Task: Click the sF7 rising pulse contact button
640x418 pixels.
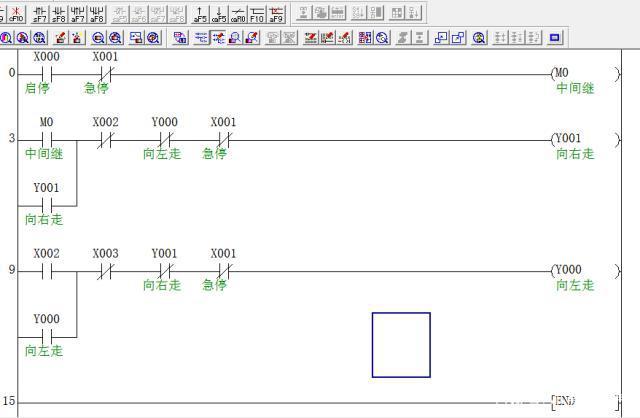Action: pos(39,13)
